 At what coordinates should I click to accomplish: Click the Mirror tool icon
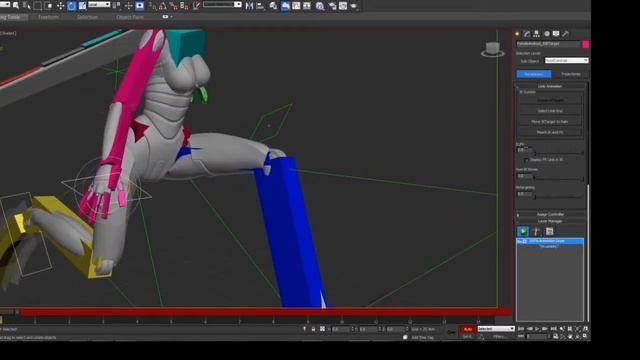[249, 6]
